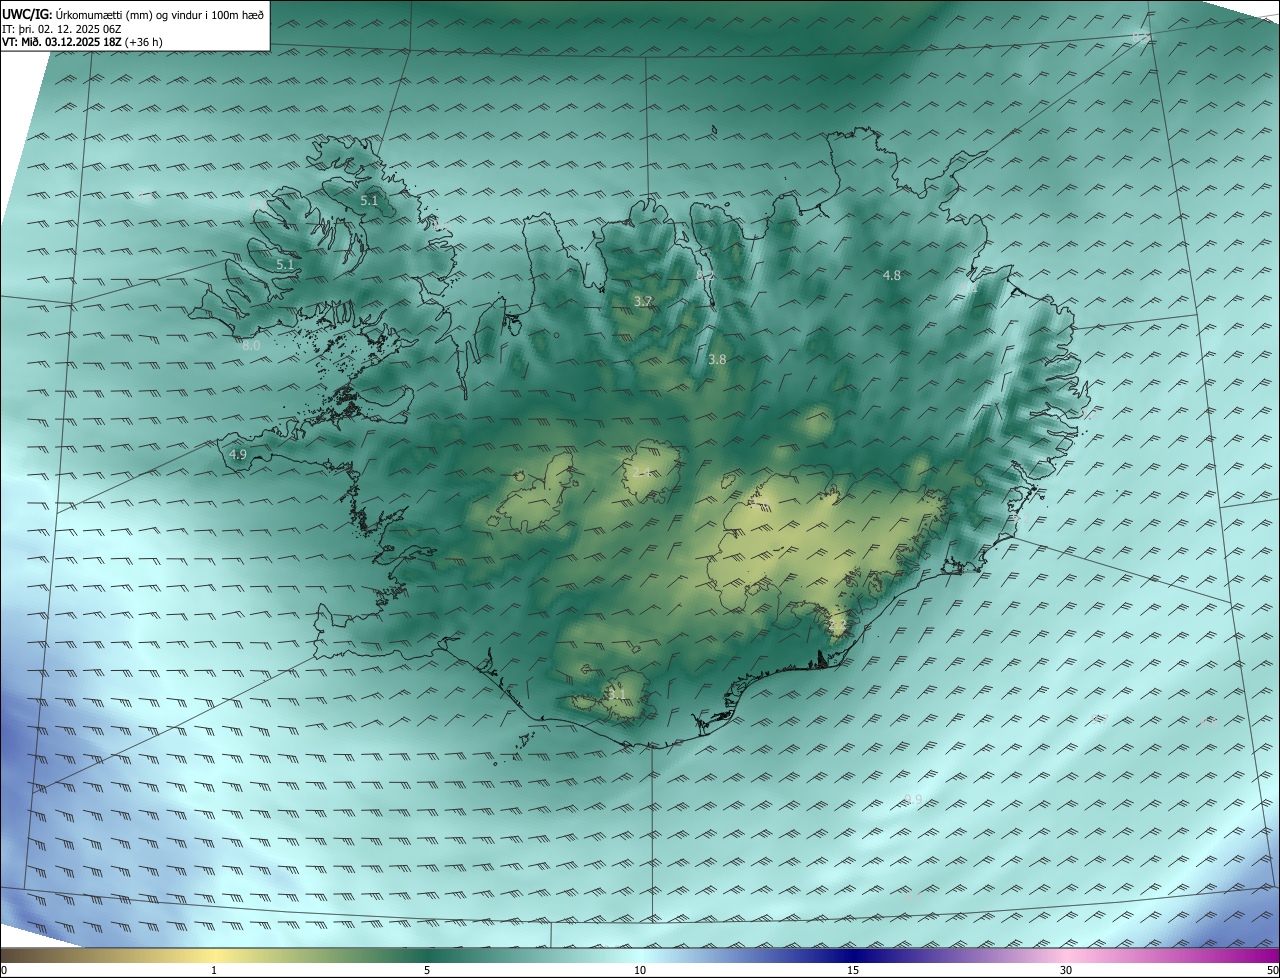Click the colorbar tick label 1
Image resolution: width=1280 pixels, height=978 pixels.
tap(214, 970)
